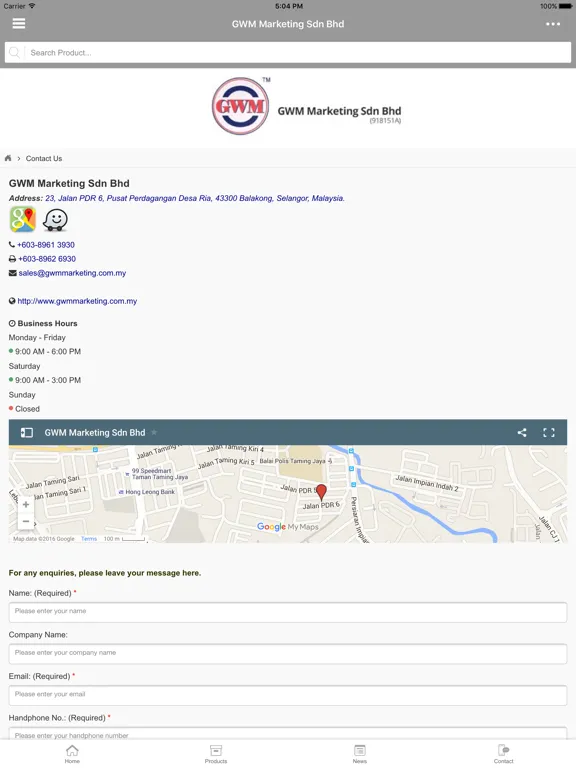
Task: Open location in Google Maps icon
Action: (x=23, y=219)
